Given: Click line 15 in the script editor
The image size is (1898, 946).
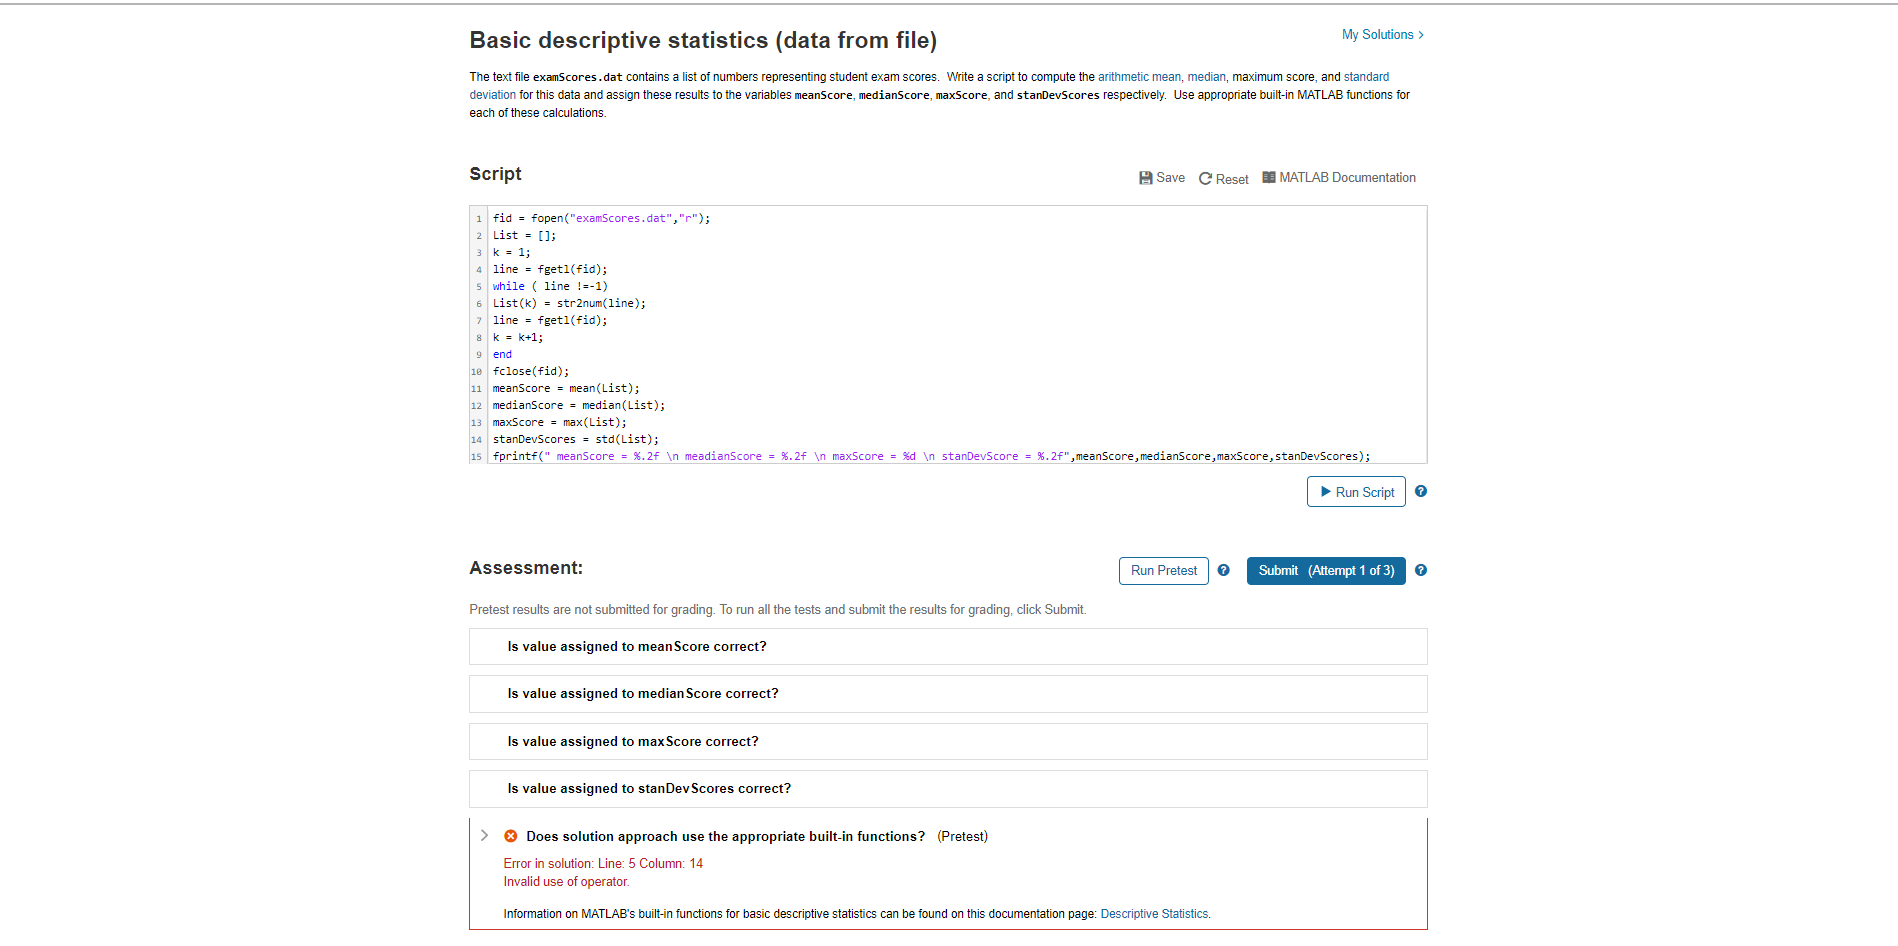Looking at the screenshot, I should click(x=900, y=456).
